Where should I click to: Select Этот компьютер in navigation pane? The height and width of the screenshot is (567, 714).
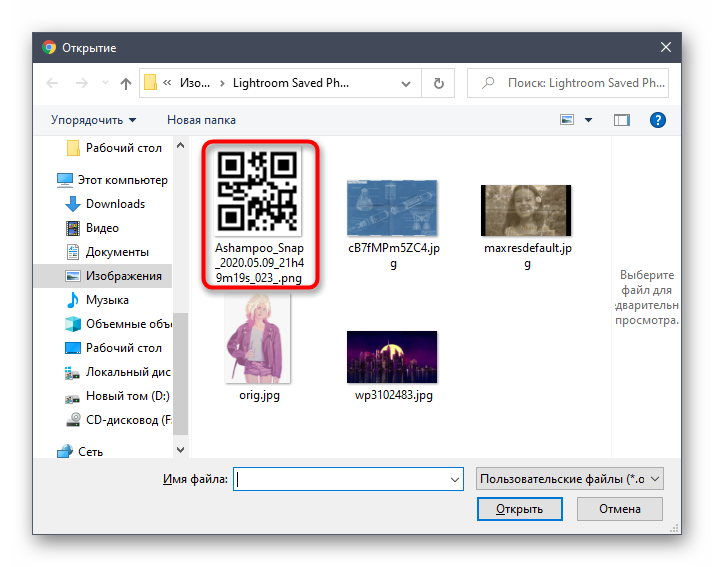(112, 180)
